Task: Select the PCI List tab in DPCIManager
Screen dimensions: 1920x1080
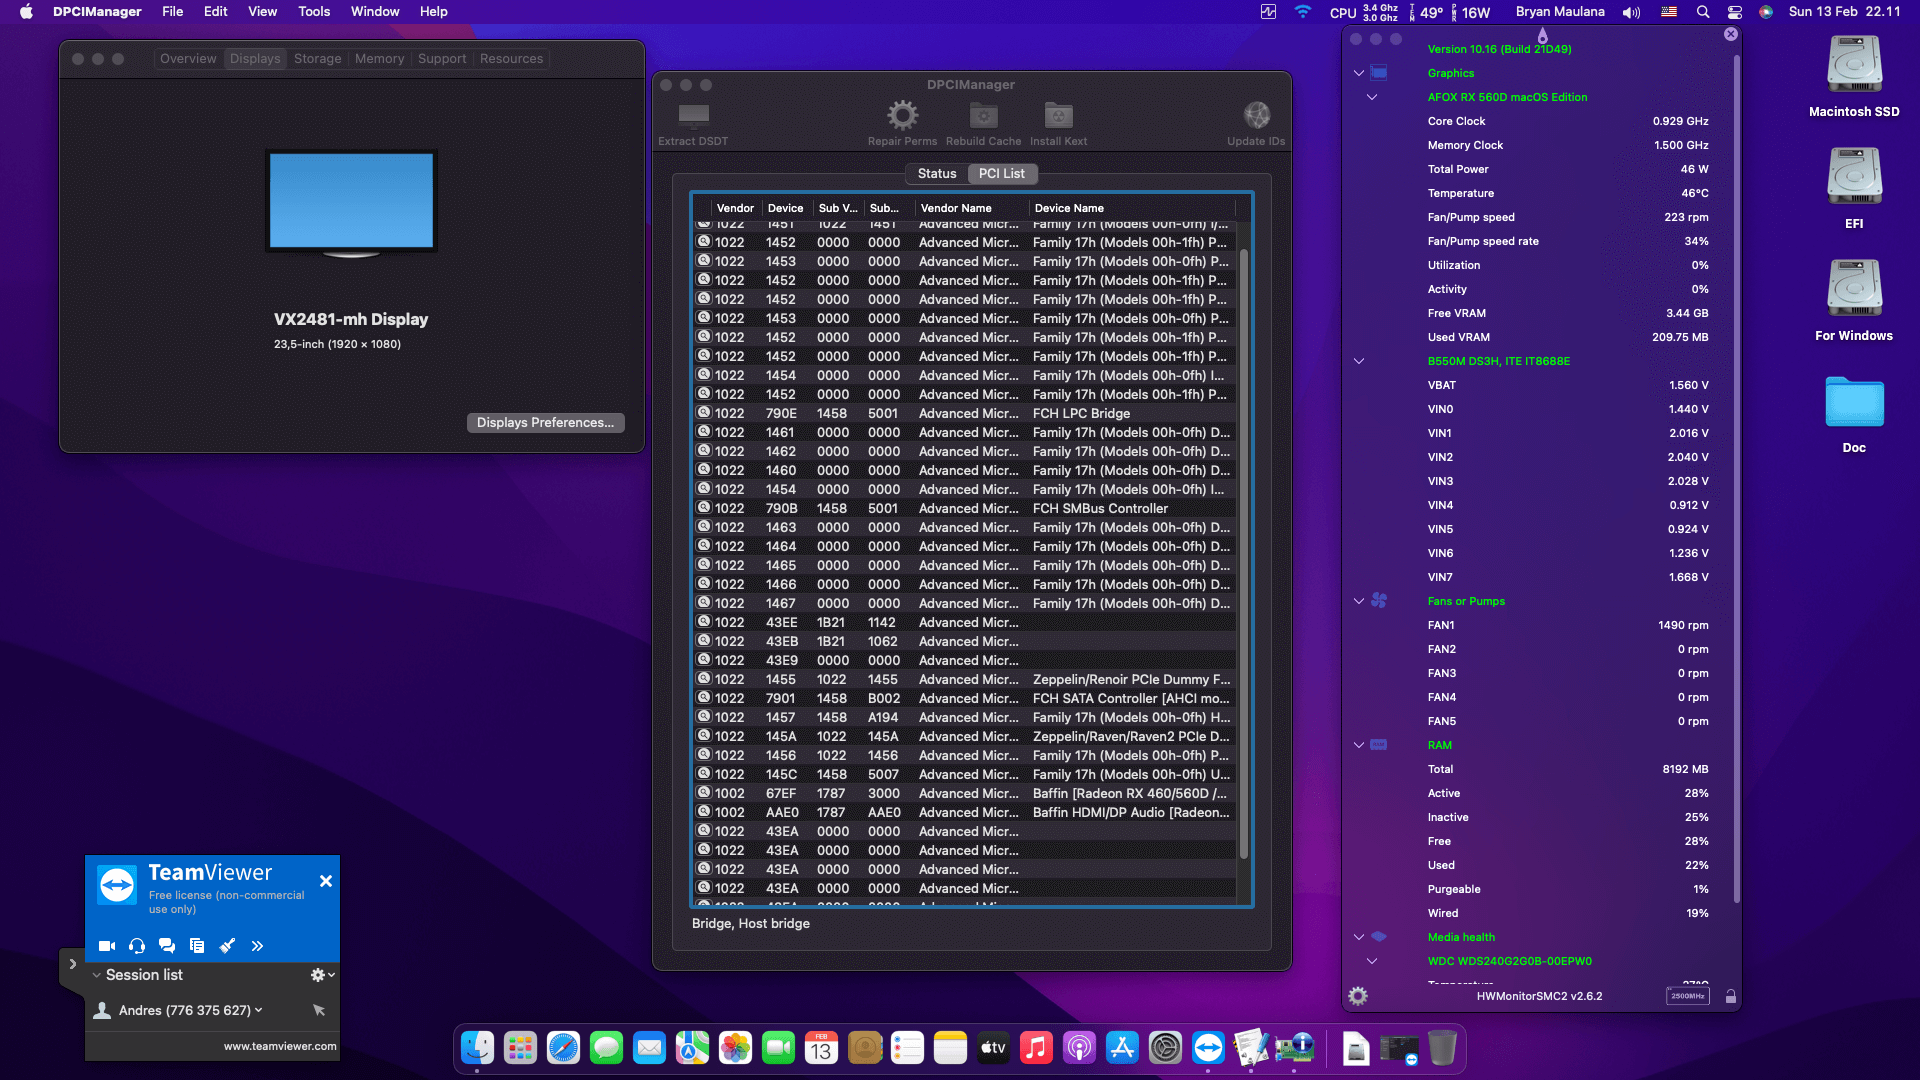Action: coord(1001,174)
